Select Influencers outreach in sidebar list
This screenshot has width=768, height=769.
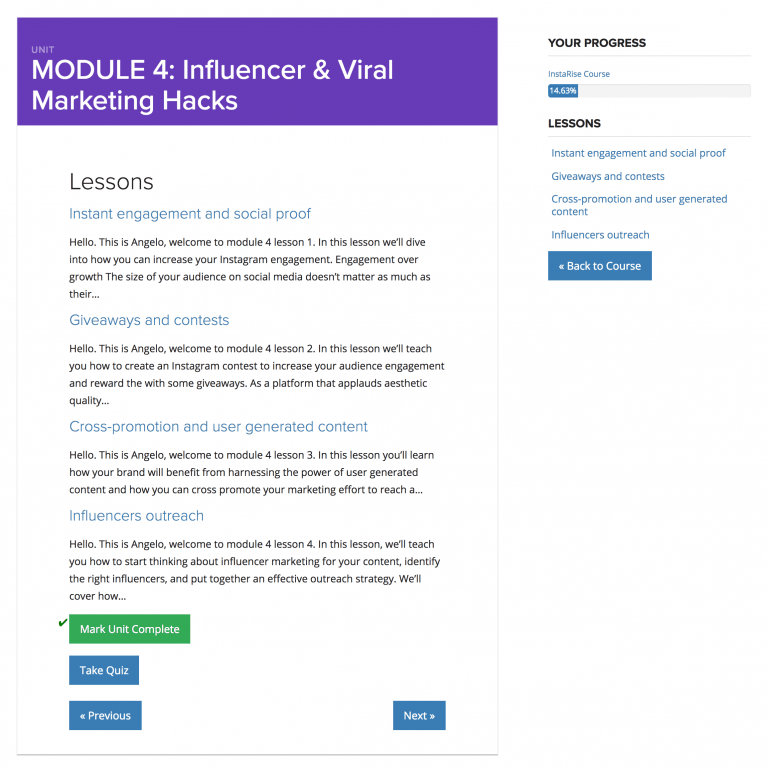click(x=600, y=235)
